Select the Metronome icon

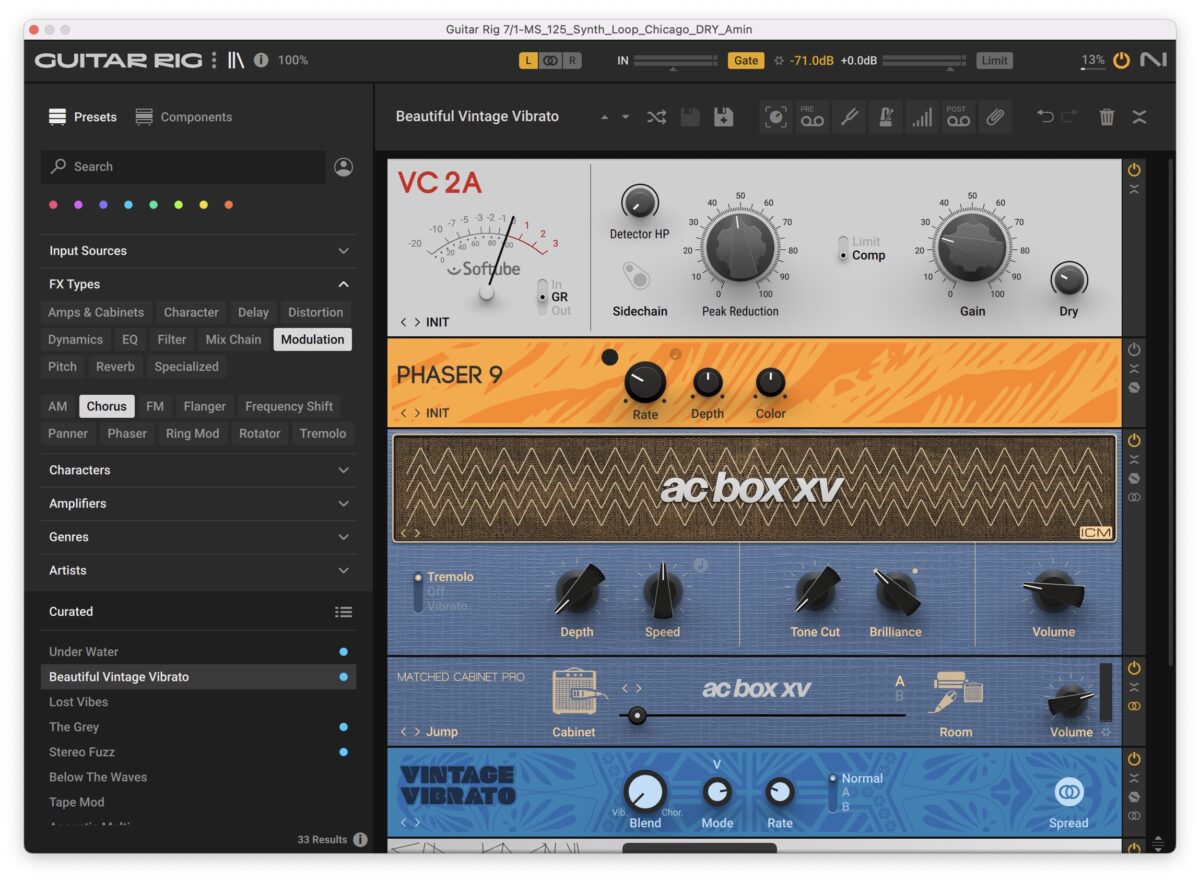pyautogui.click(x=888, y=117)
